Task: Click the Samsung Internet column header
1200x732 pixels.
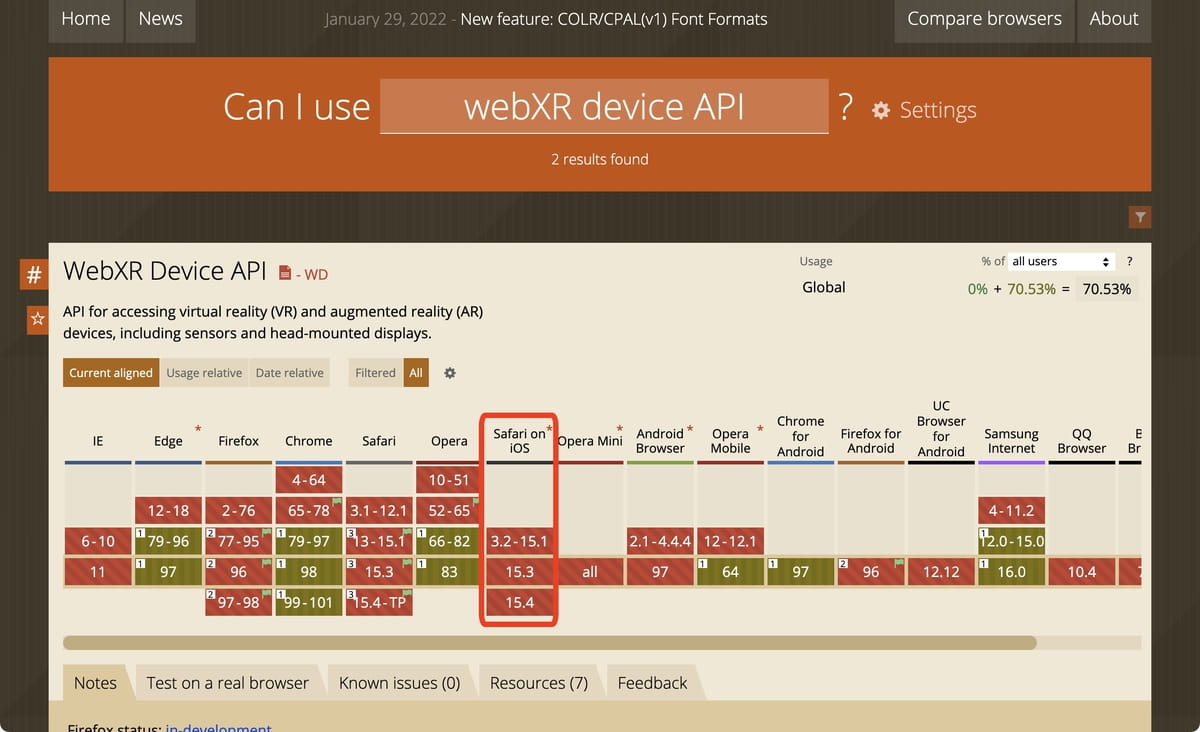Action: click(1011, 441)
